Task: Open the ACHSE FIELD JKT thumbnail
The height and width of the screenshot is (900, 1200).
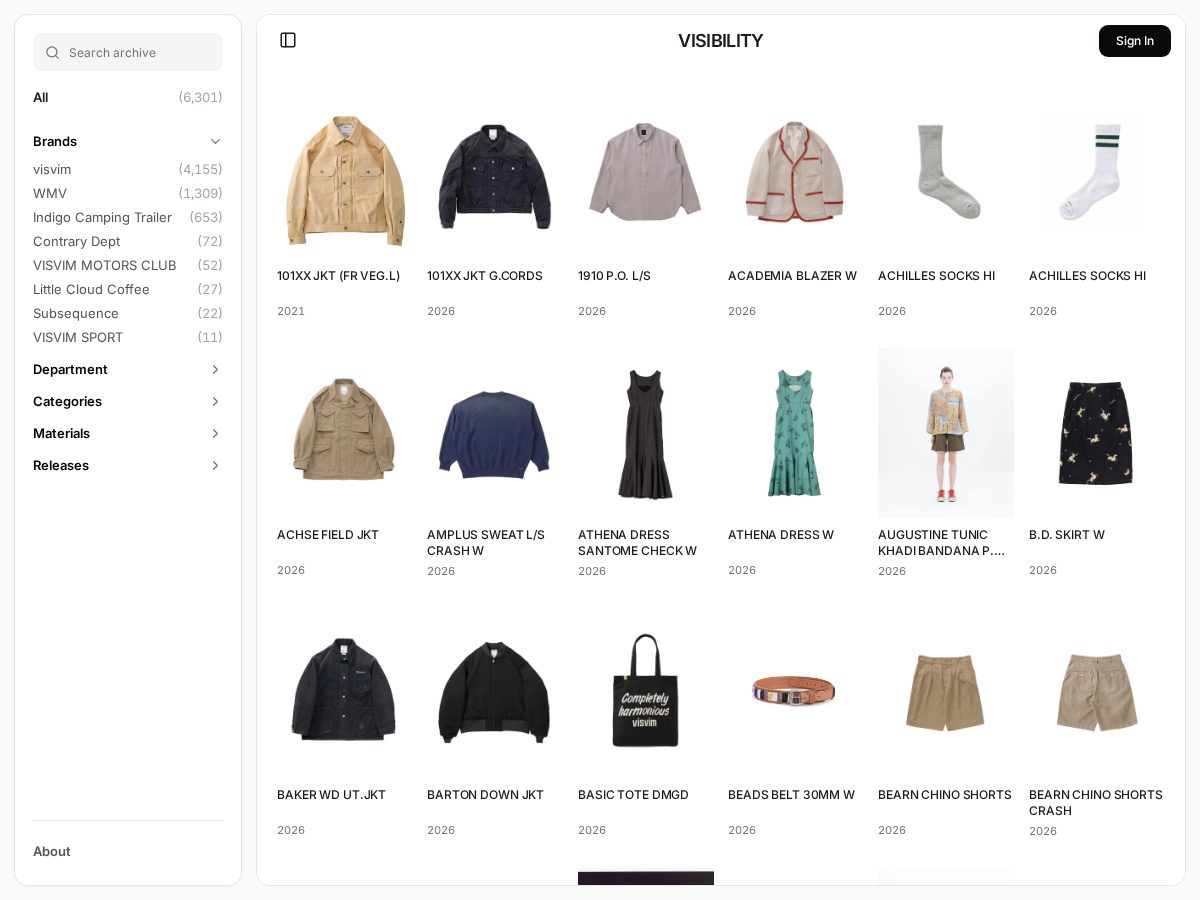Action: click(x=345, y=433)
